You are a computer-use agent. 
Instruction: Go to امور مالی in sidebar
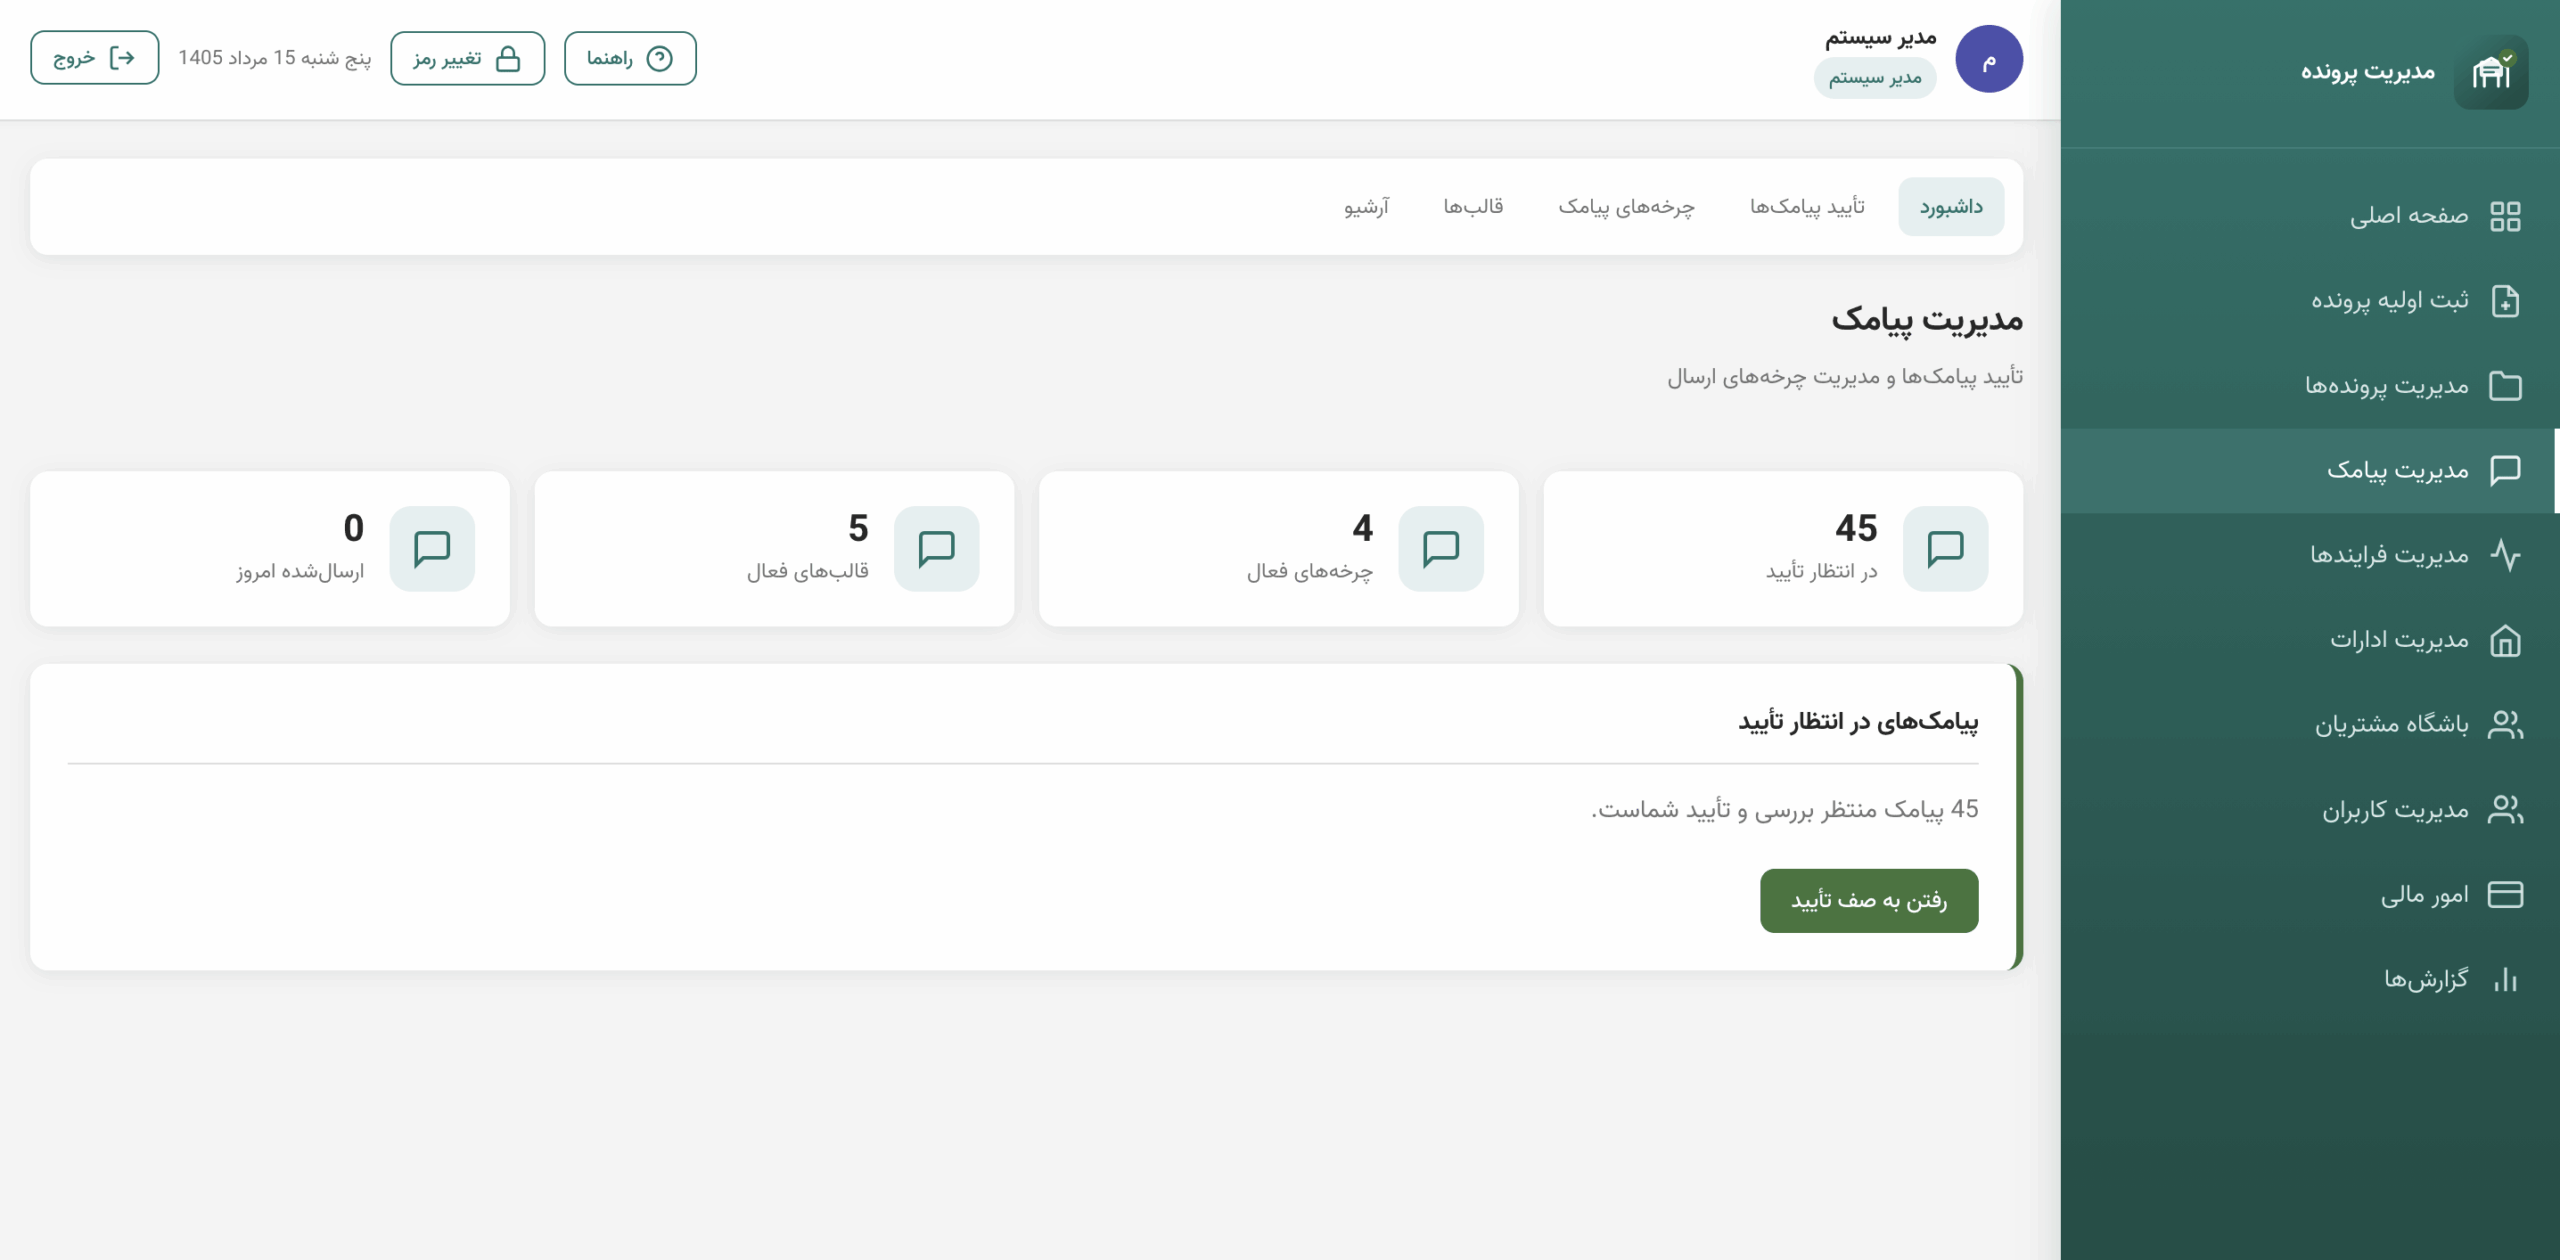2310,894
